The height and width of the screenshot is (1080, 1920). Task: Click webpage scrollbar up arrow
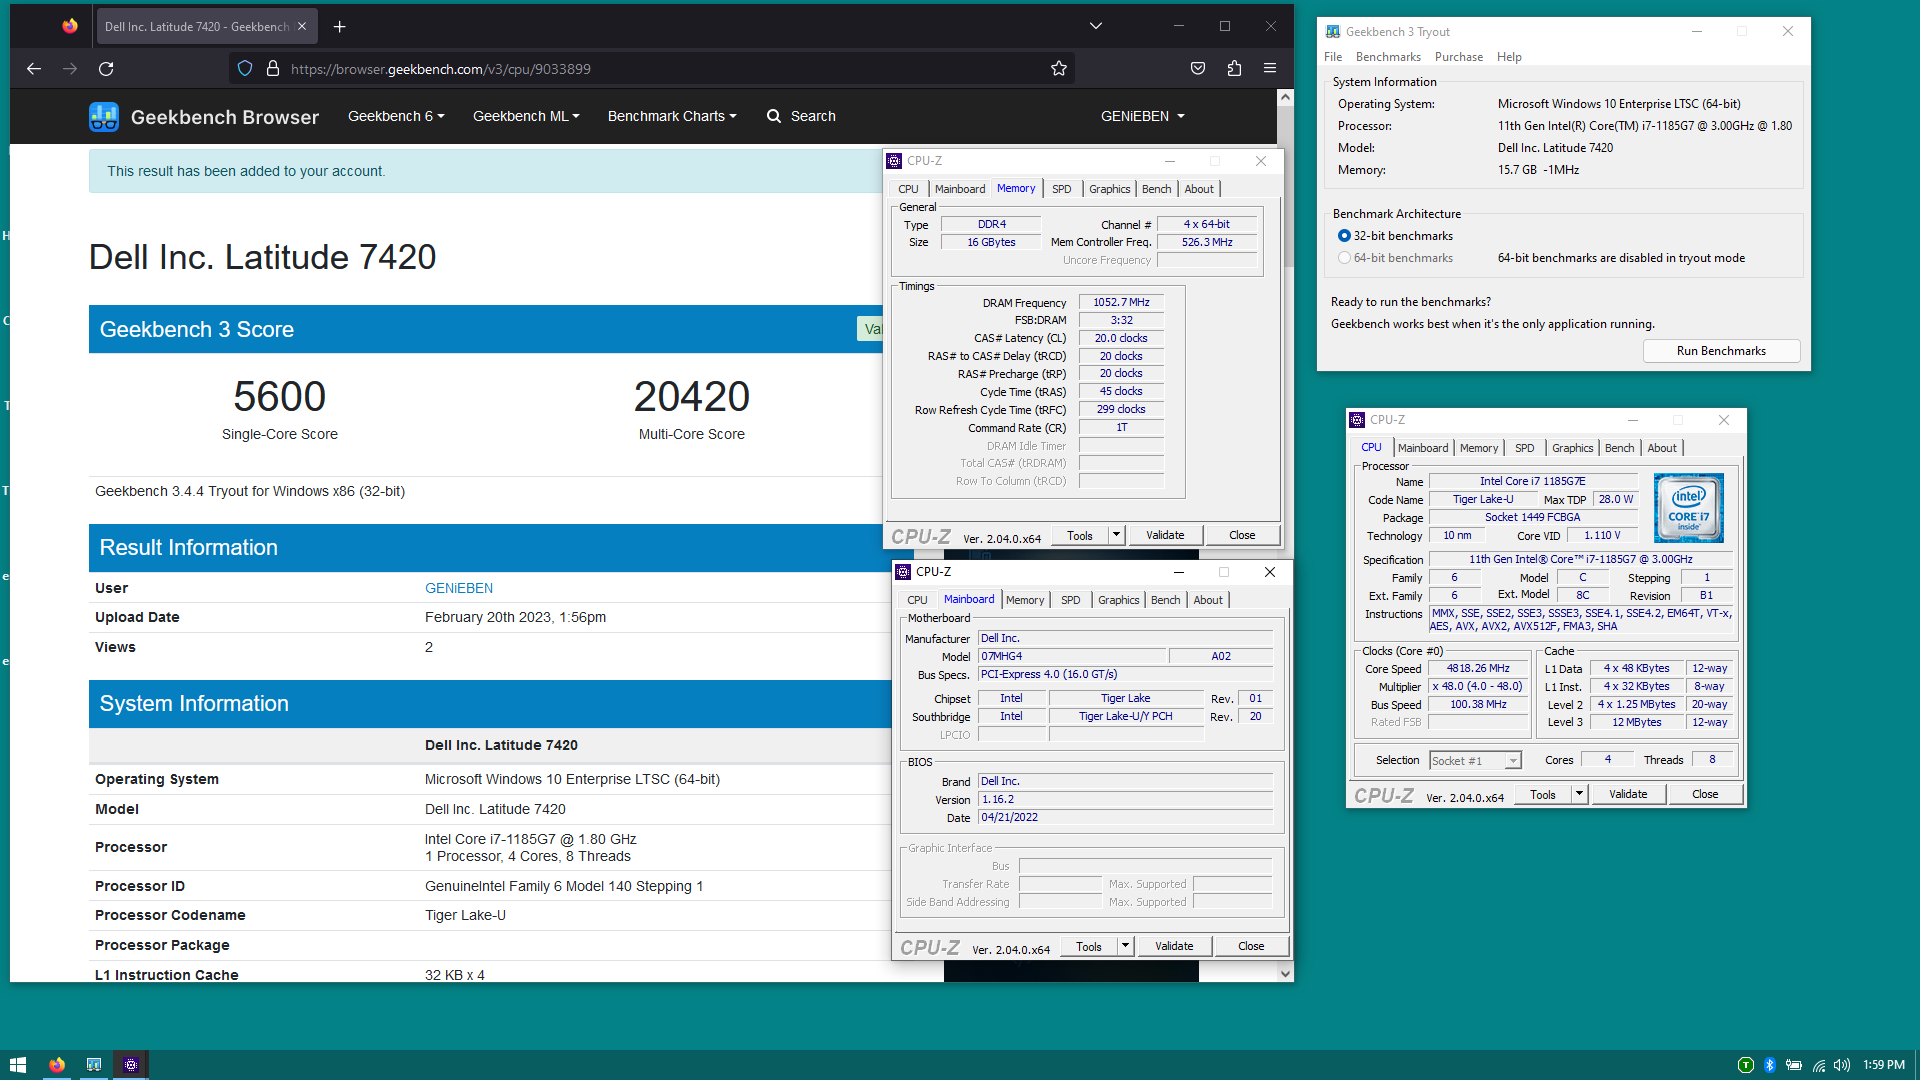click(x=1285, y=97)
